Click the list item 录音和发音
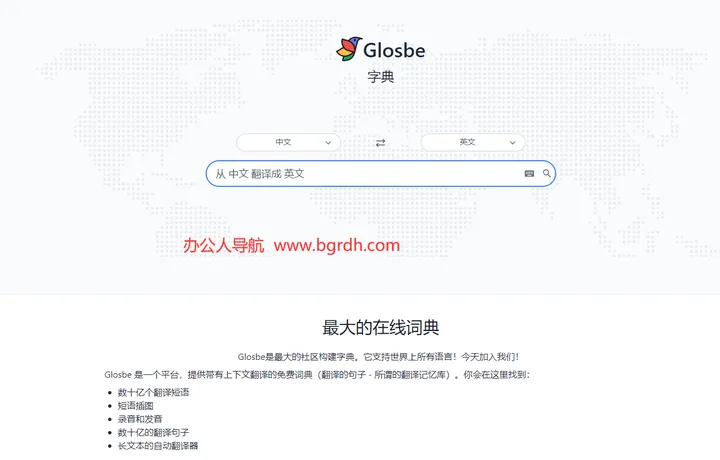The width and height of the screenshot is (720, 460). (x=140, y=419)
